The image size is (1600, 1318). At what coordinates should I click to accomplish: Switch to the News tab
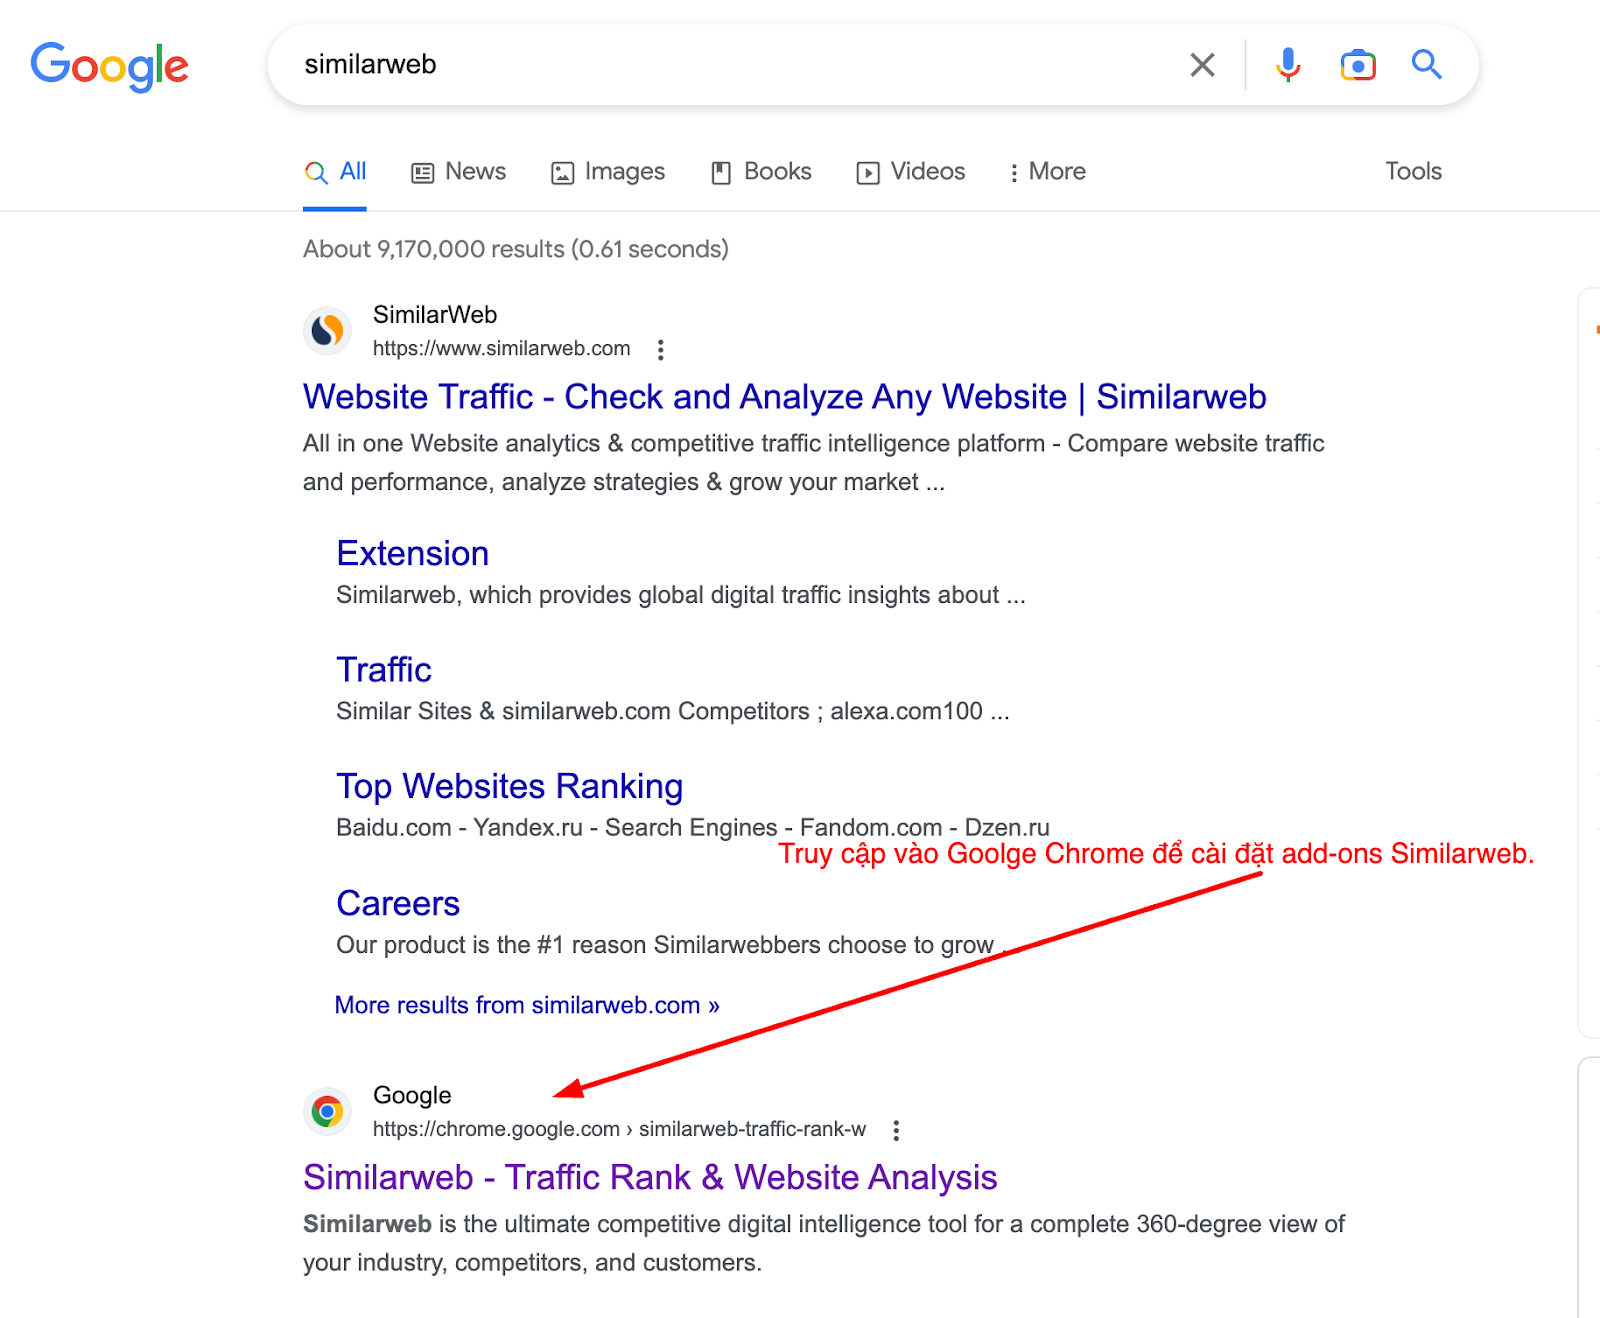point(459,172)
